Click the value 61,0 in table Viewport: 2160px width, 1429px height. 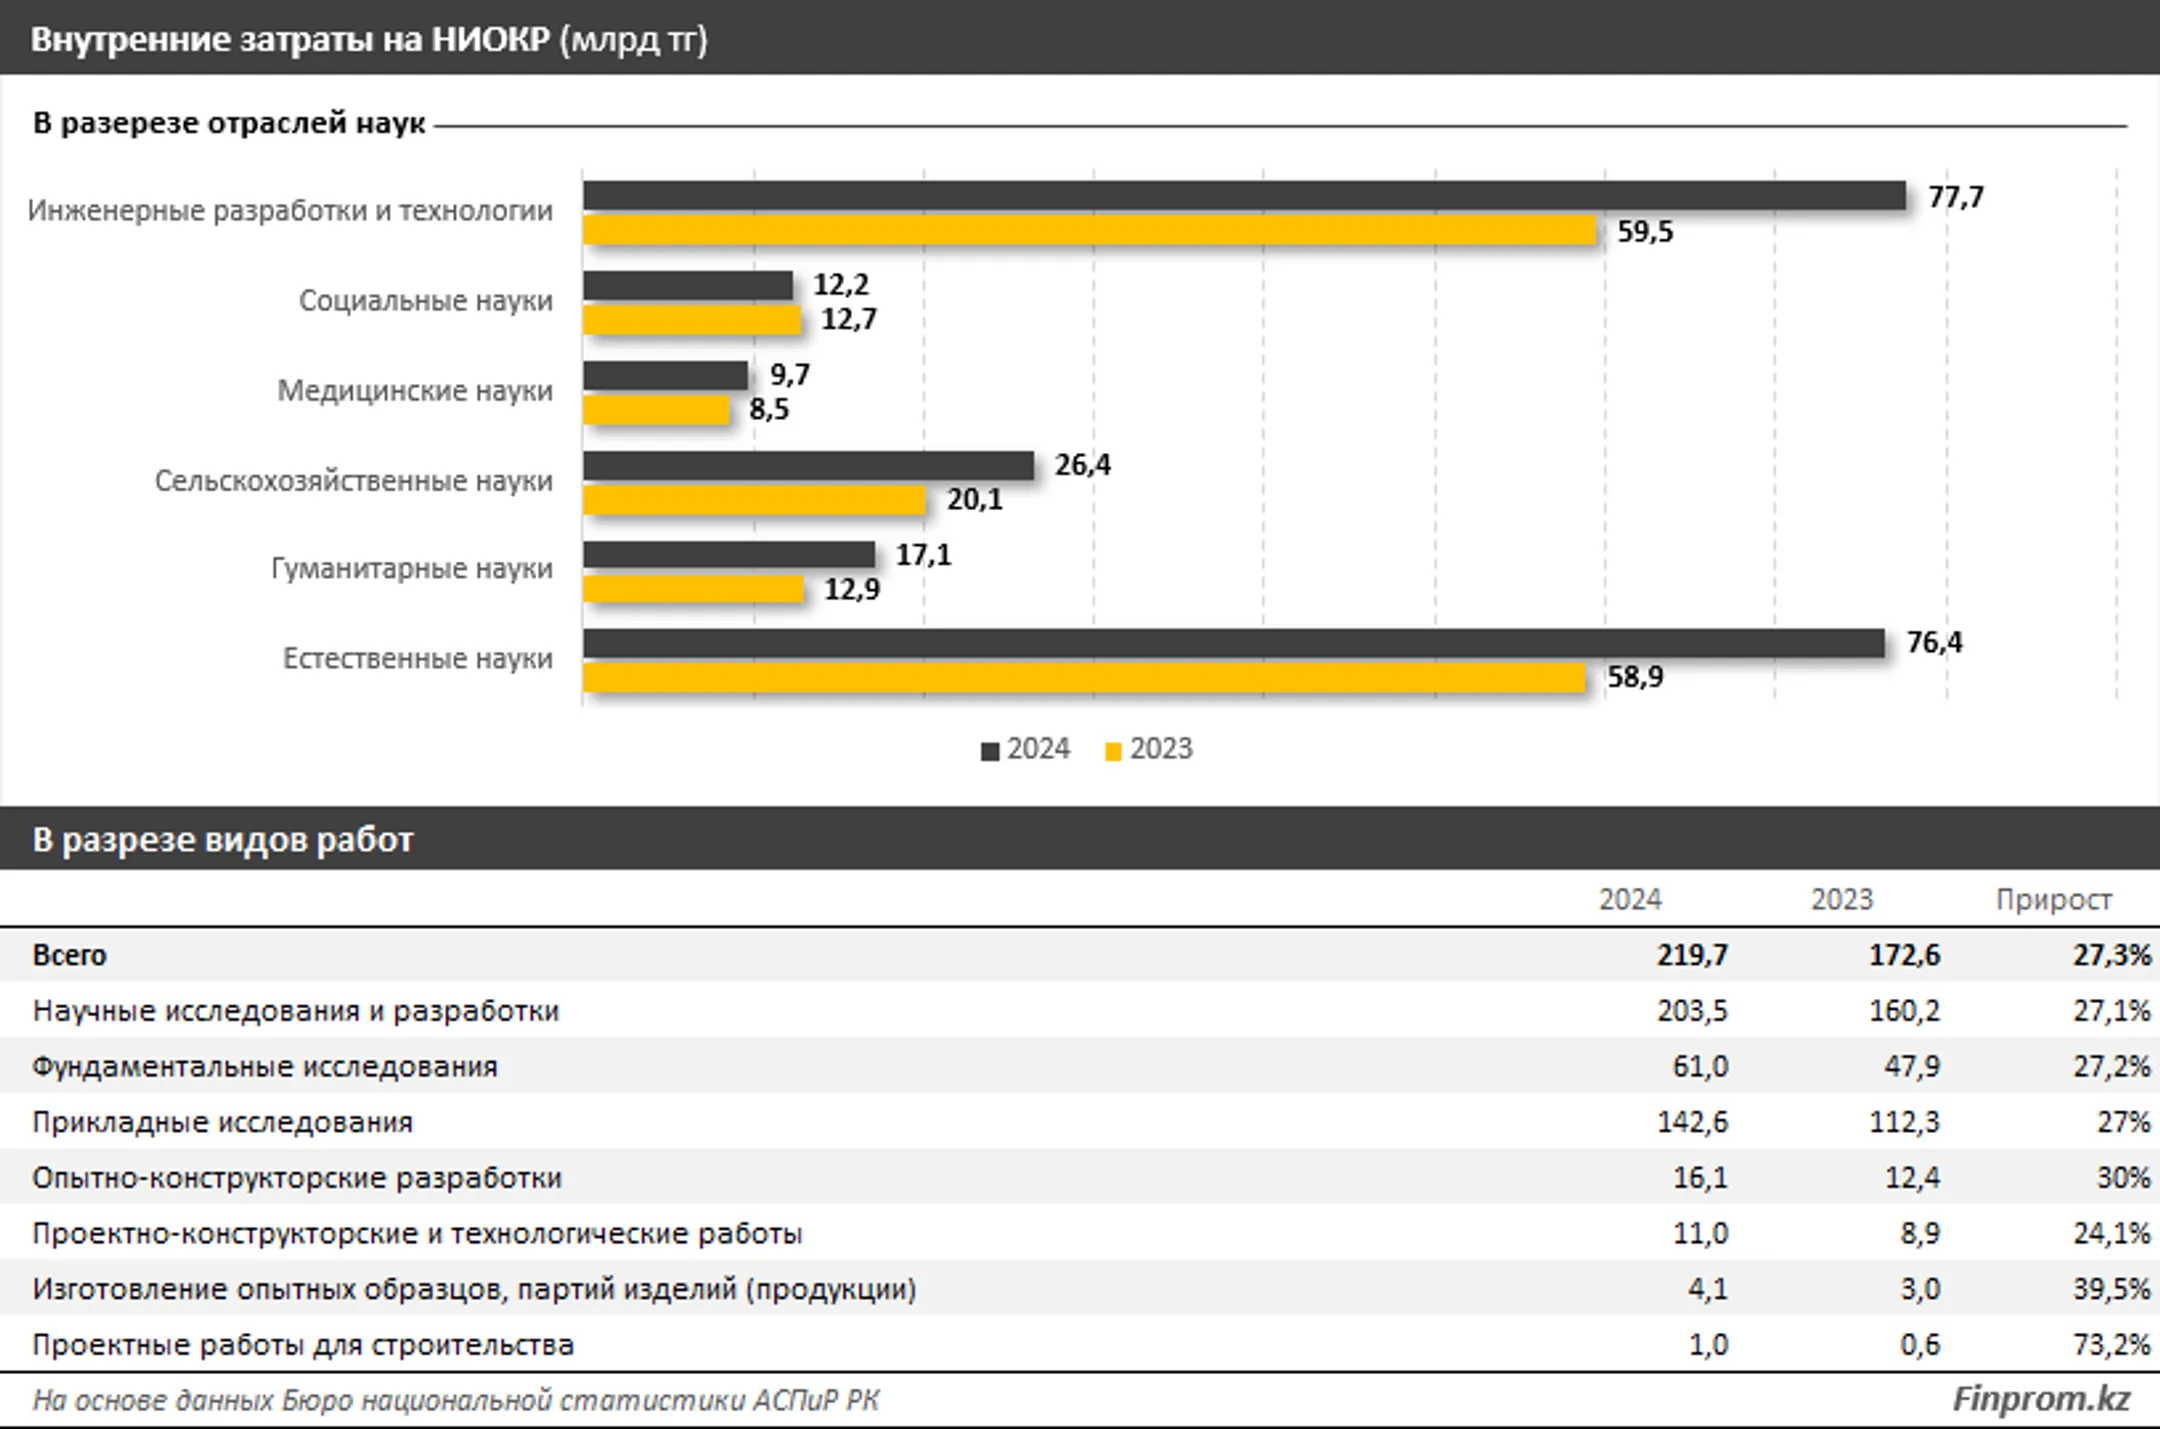1700,1067
